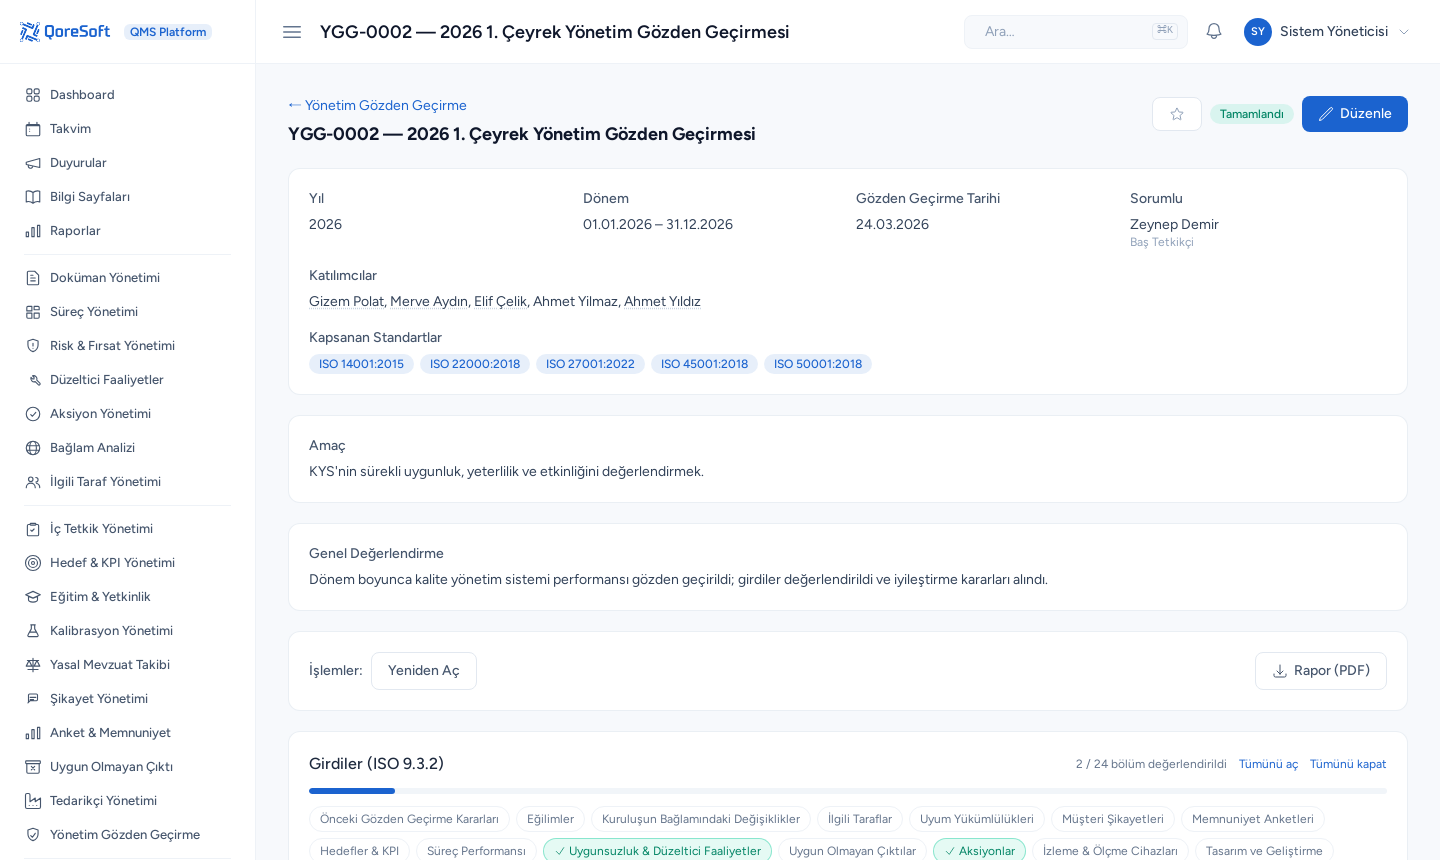Viewport: 1440px width, 860px height.
Task: Jump to Kuruluşun Bağlamındaki Değişiklikler section
Action: pos(701,819)
